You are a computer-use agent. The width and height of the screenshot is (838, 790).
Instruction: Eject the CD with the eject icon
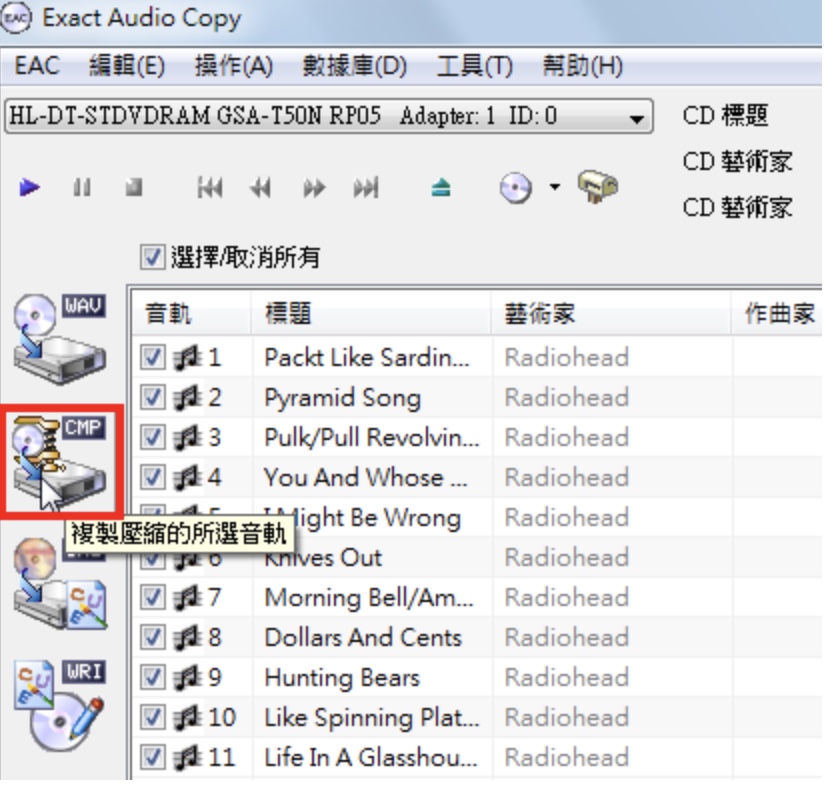coord(441,188)
